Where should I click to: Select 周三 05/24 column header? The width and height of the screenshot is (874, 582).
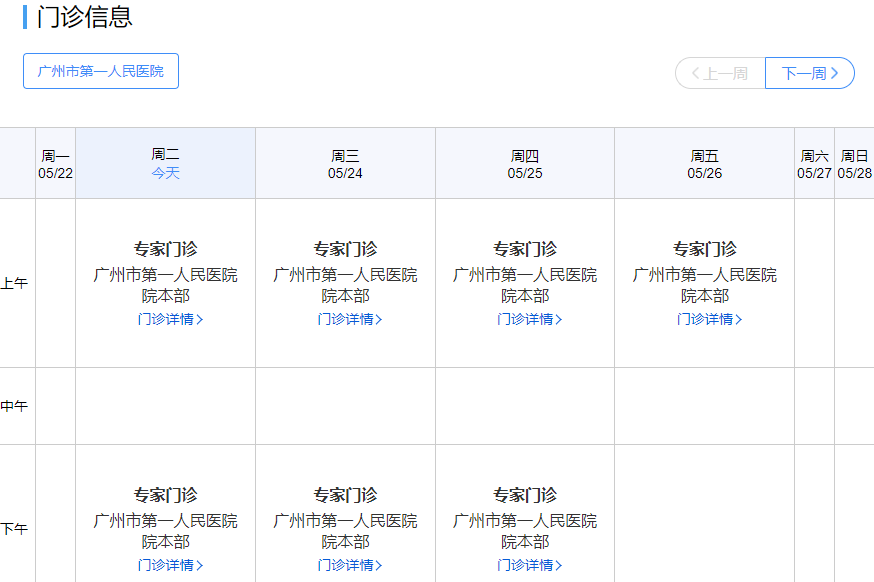pyautogui.click(x=345, y=164)
